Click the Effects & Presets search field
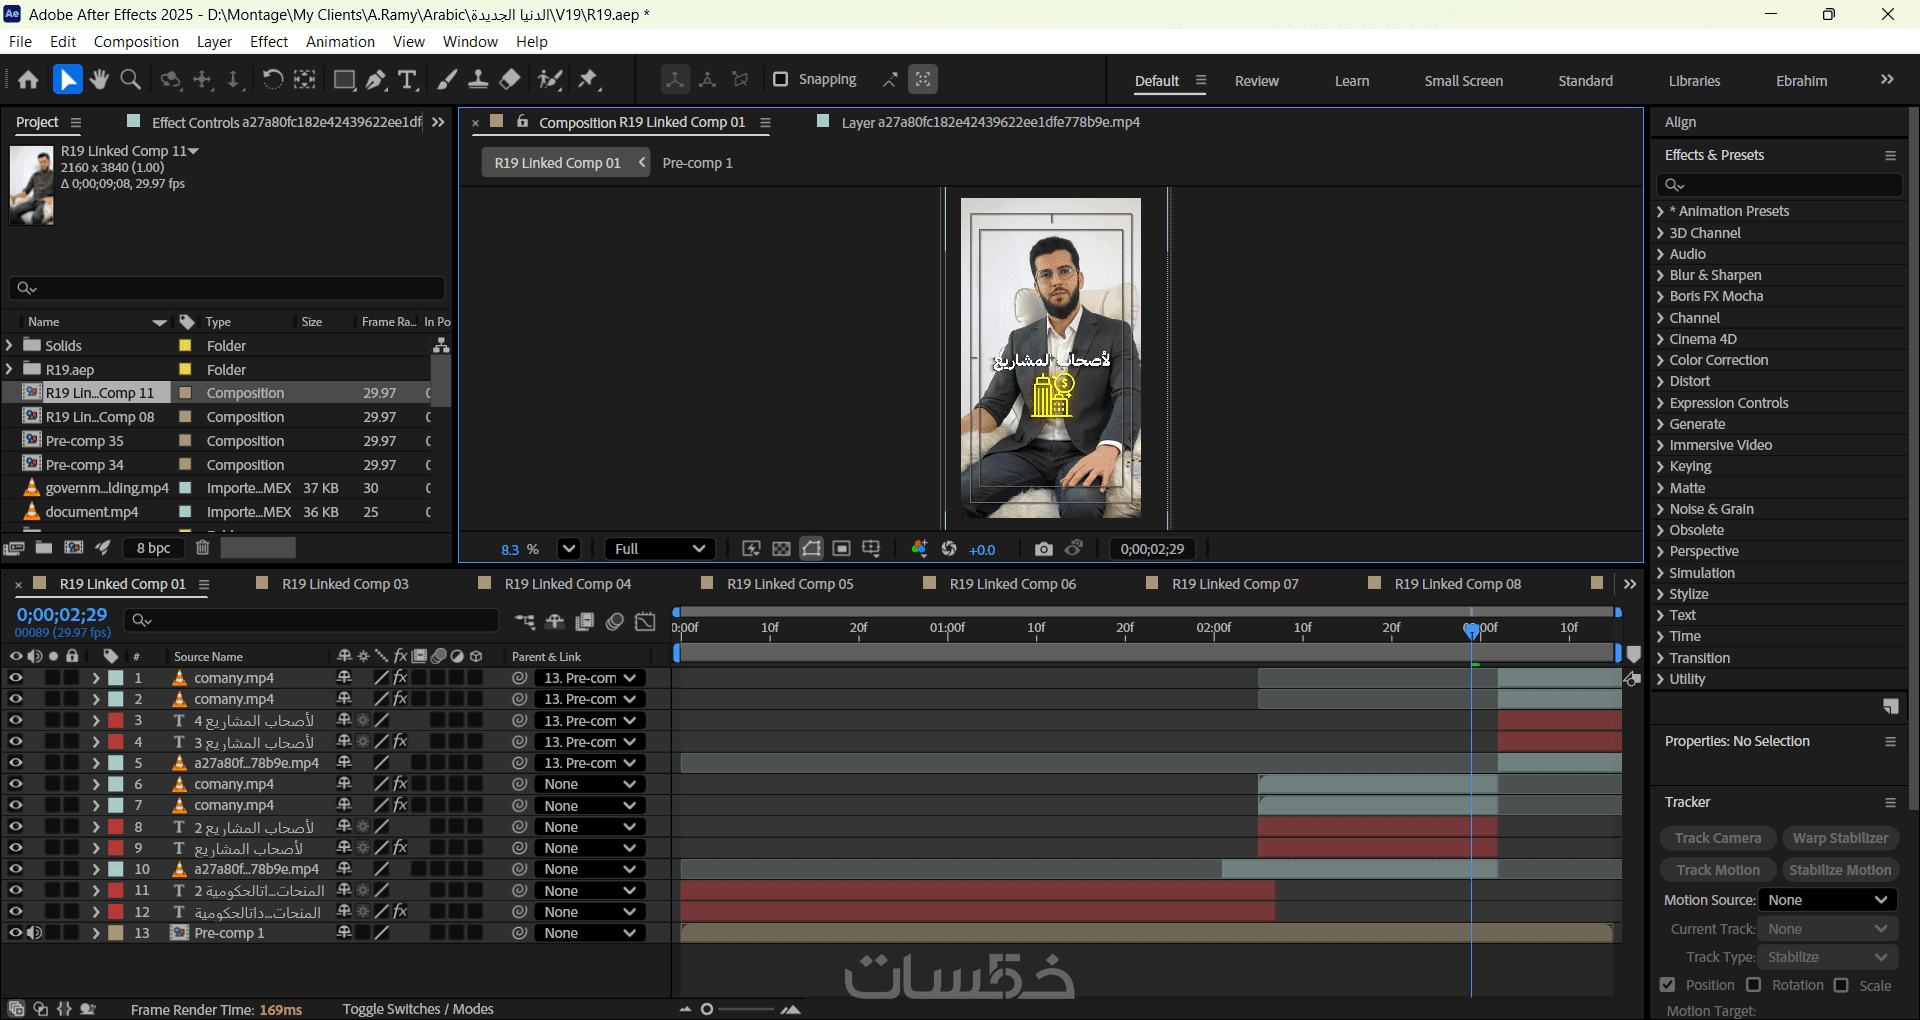This screenshot has height=1020, width=1920. (x=1780, y=185)
